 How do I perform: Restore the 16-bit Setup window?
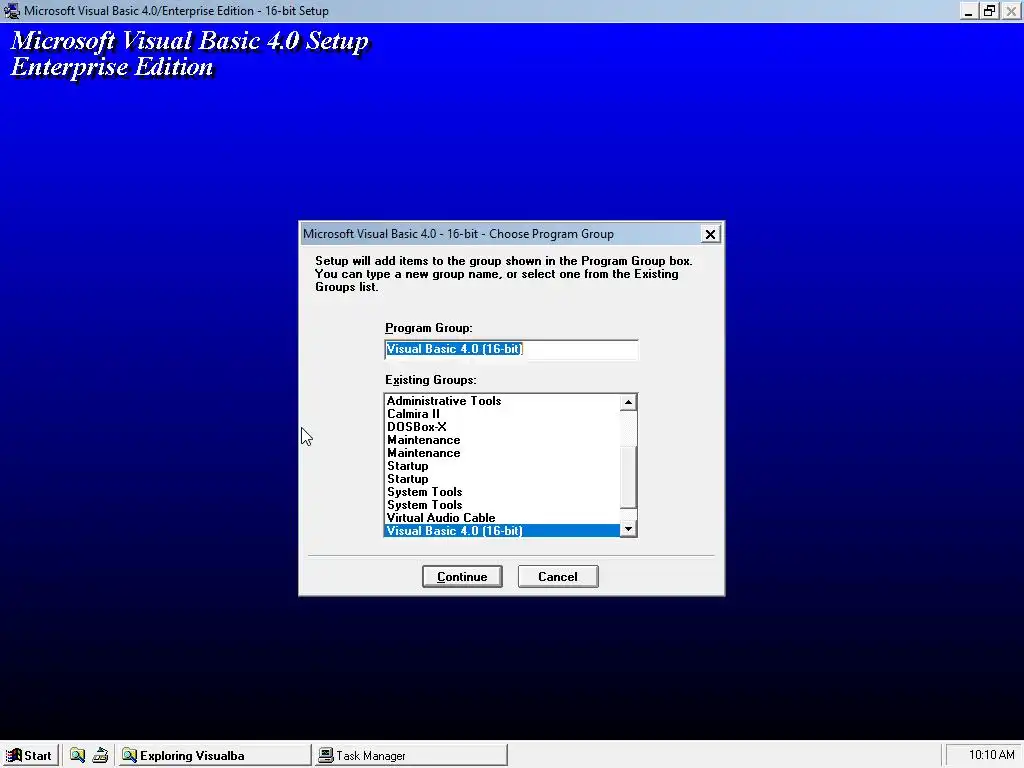coord(989,10)
